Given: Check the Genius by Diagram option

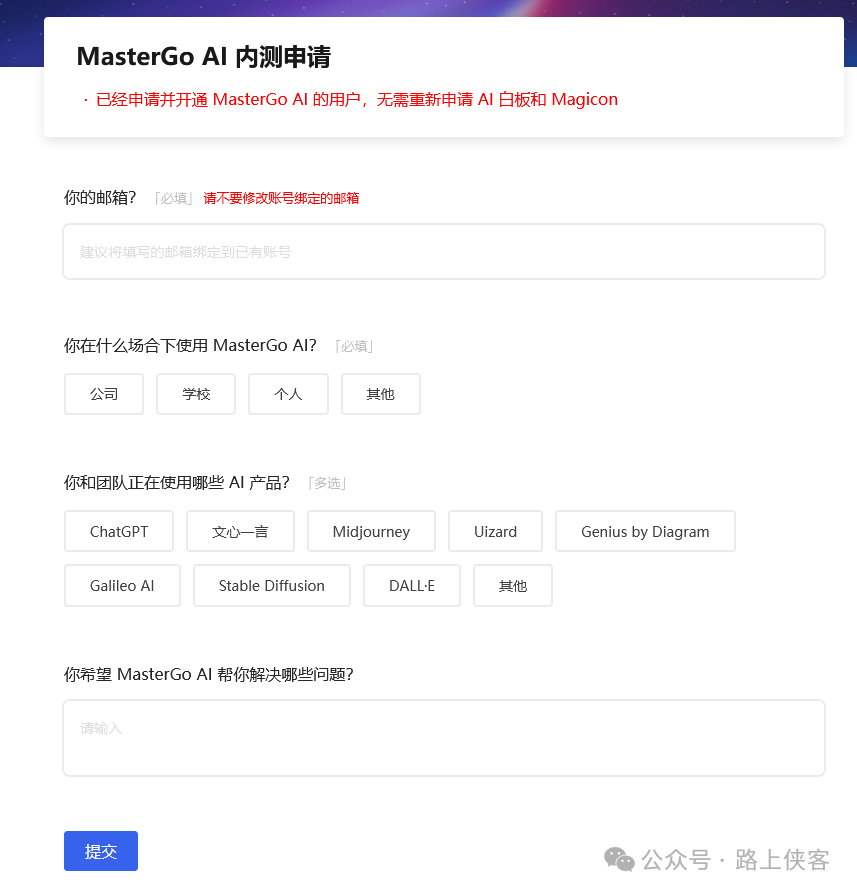Looking at the screenshot, I should click(645, 531).
